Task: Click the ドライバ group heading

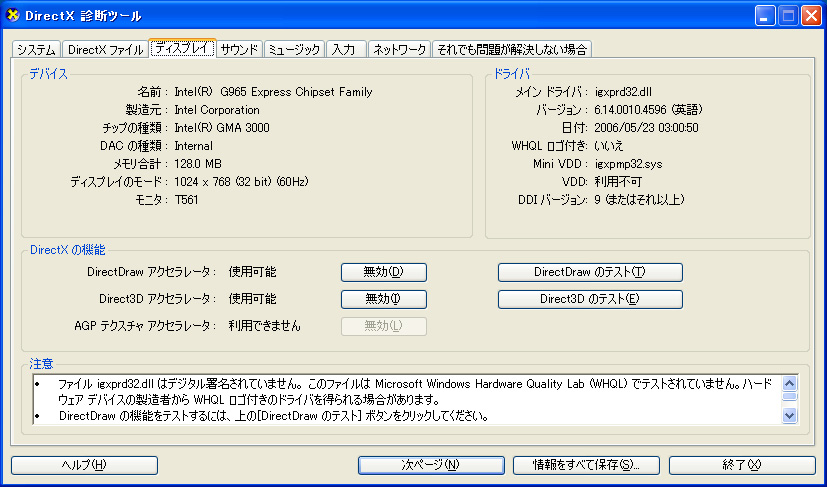Action: coord(512,74)
